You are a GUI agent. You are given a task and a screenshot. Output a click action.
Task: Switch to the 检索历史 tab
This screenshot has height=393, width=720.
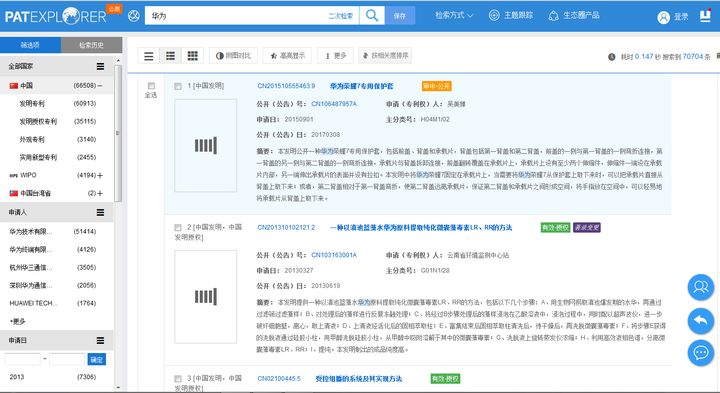point(91,45)
